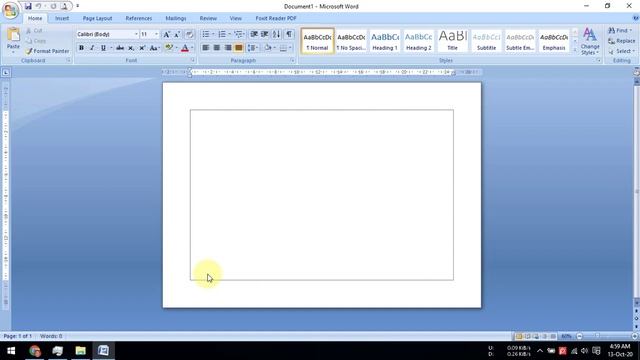Open the Font dialog launcher
The height and width of the screenshot is (360, 640).
193,60
